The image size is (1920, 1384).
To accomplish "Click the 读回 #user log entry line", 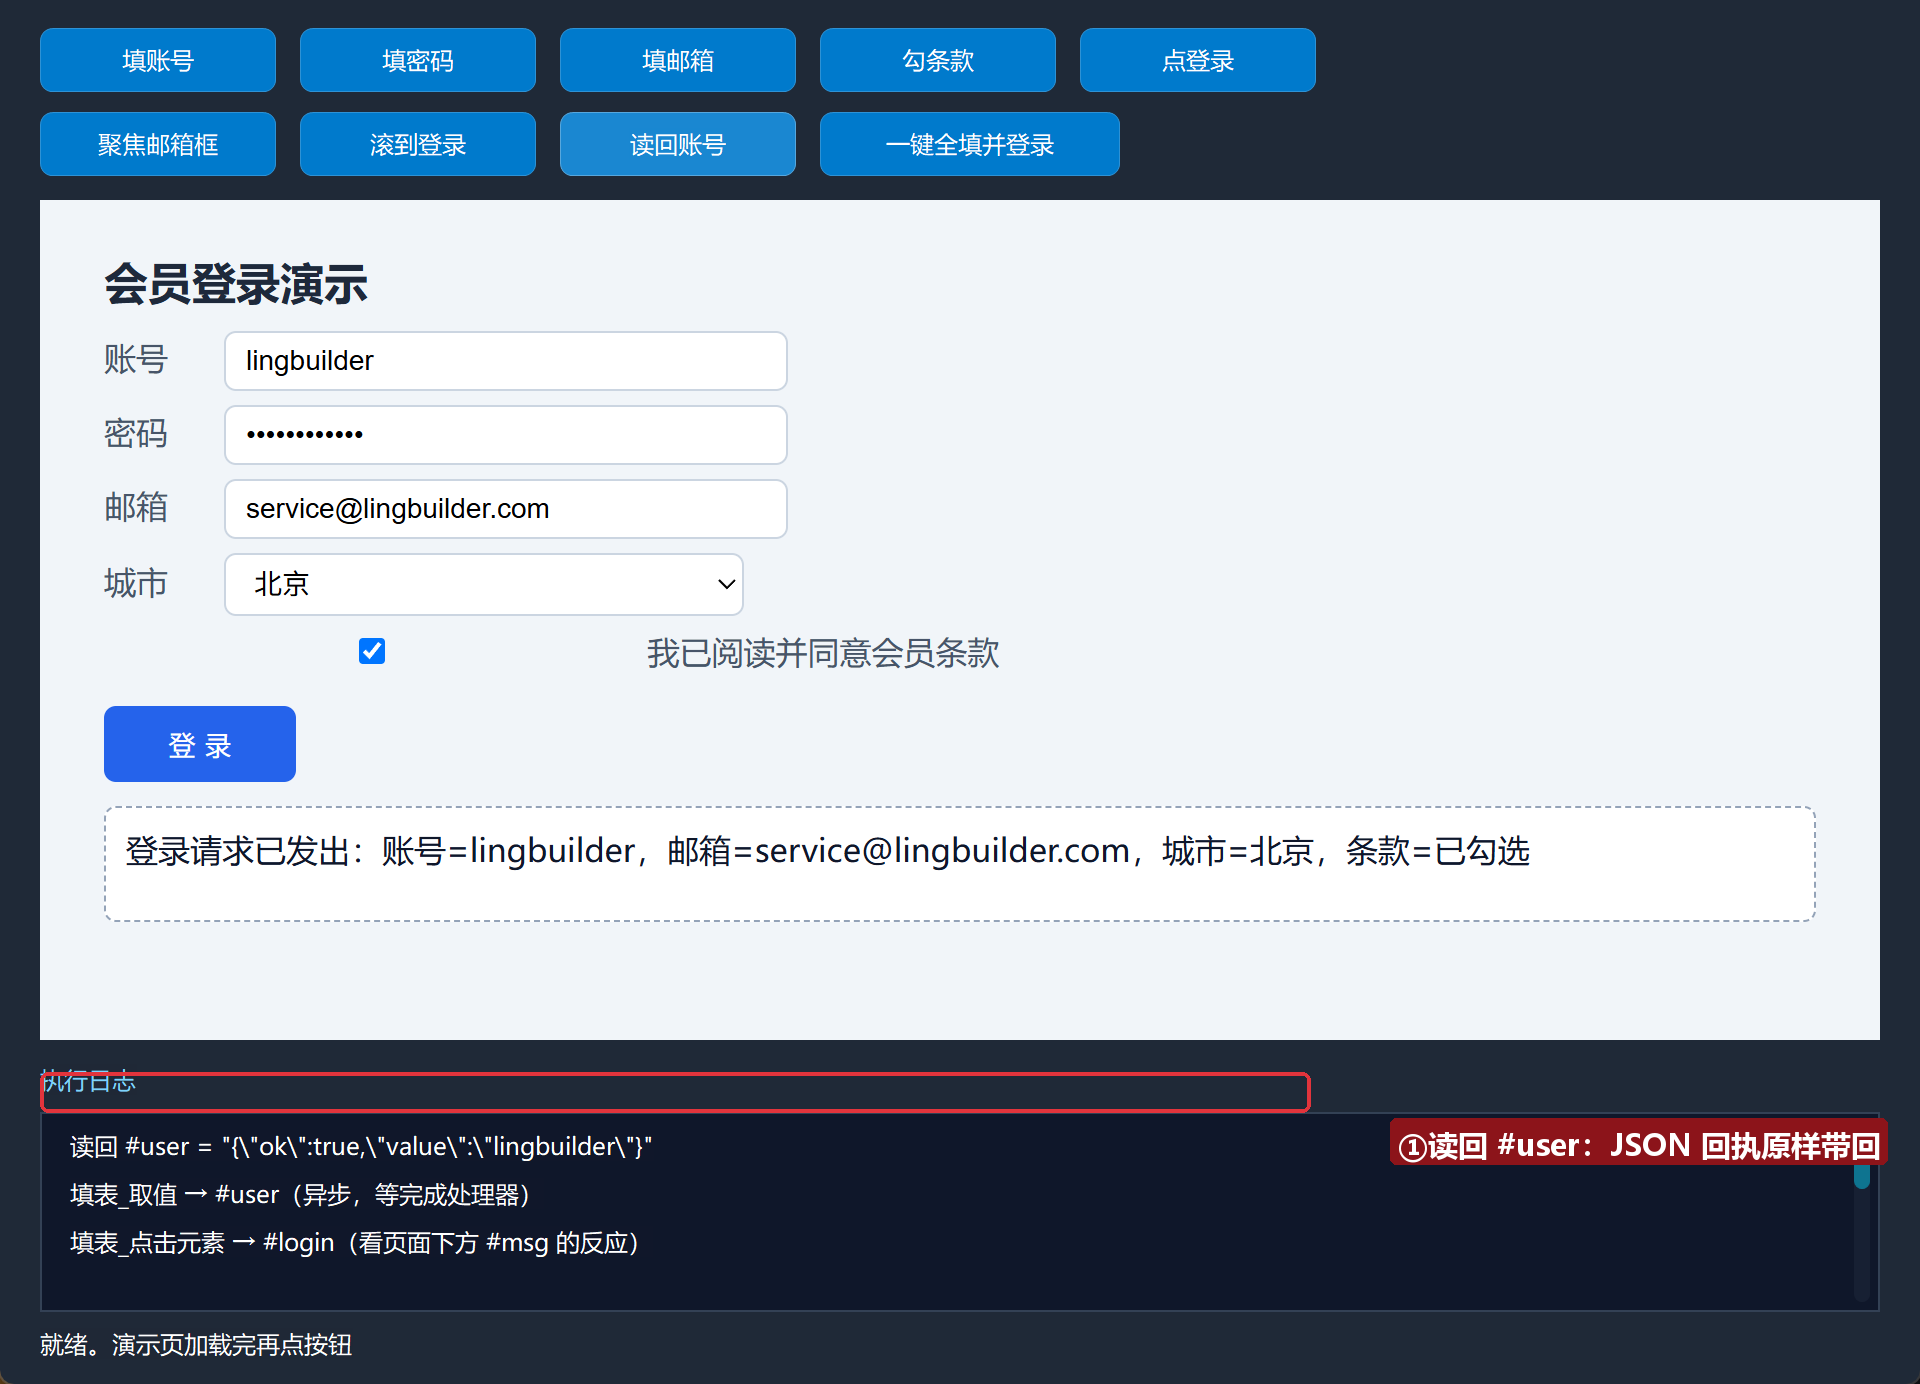I will coord(361,1146).
